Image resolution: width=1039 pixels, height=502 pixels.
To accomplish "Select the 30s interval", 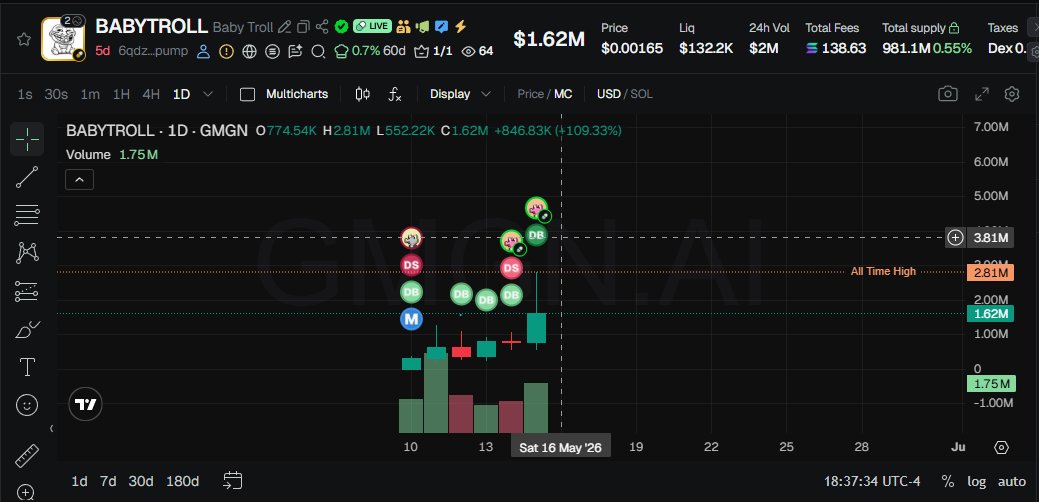I will point(56,94).
